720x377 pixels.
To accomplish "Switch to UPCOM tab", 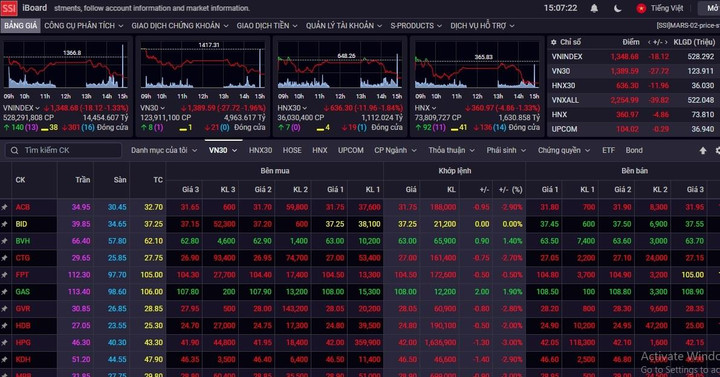I will pos(351,150).
